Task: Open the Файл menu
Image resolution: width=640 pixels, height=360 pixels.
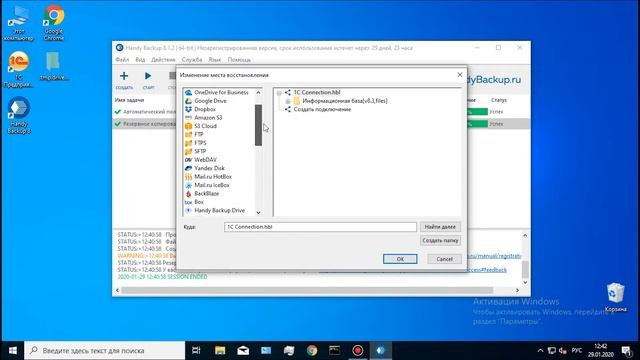Action: tap(122, 60)
